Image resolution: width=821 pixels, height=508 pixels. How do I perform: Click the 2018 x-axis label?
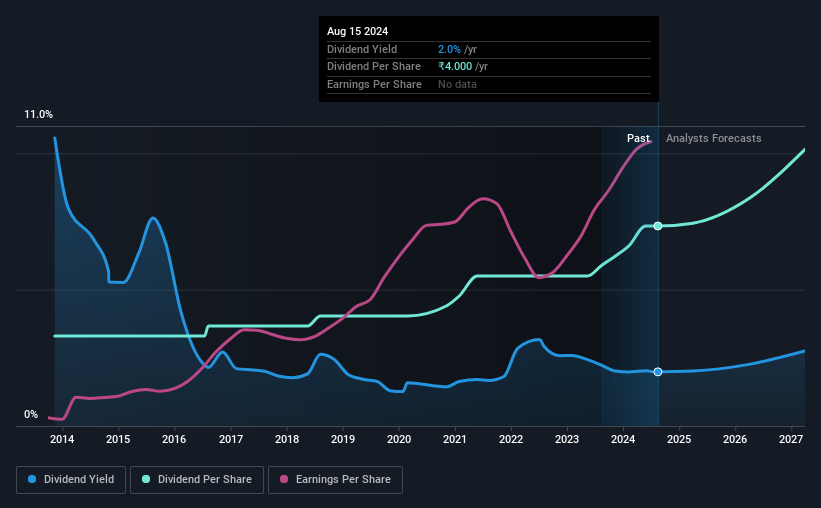click(x=287, y=439)
